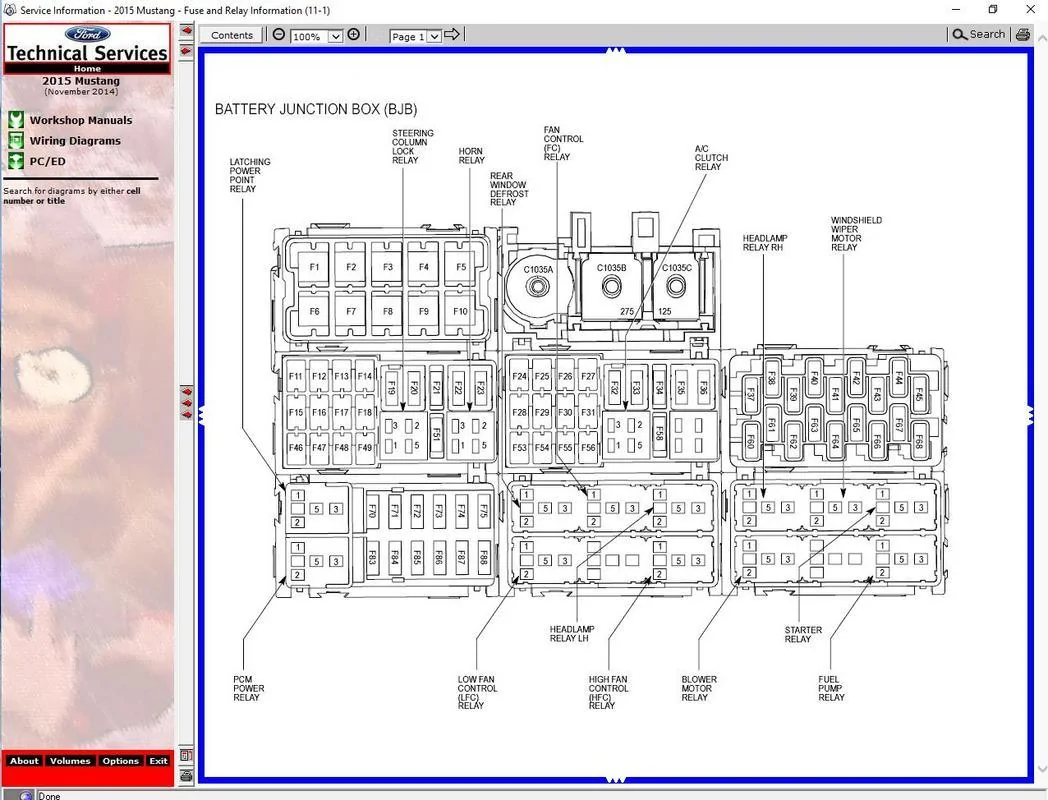This screenshot has height=800, width=1048.
Task: Click the bottom edge collapse handle of viewer
Action: (x=615, y=780)
